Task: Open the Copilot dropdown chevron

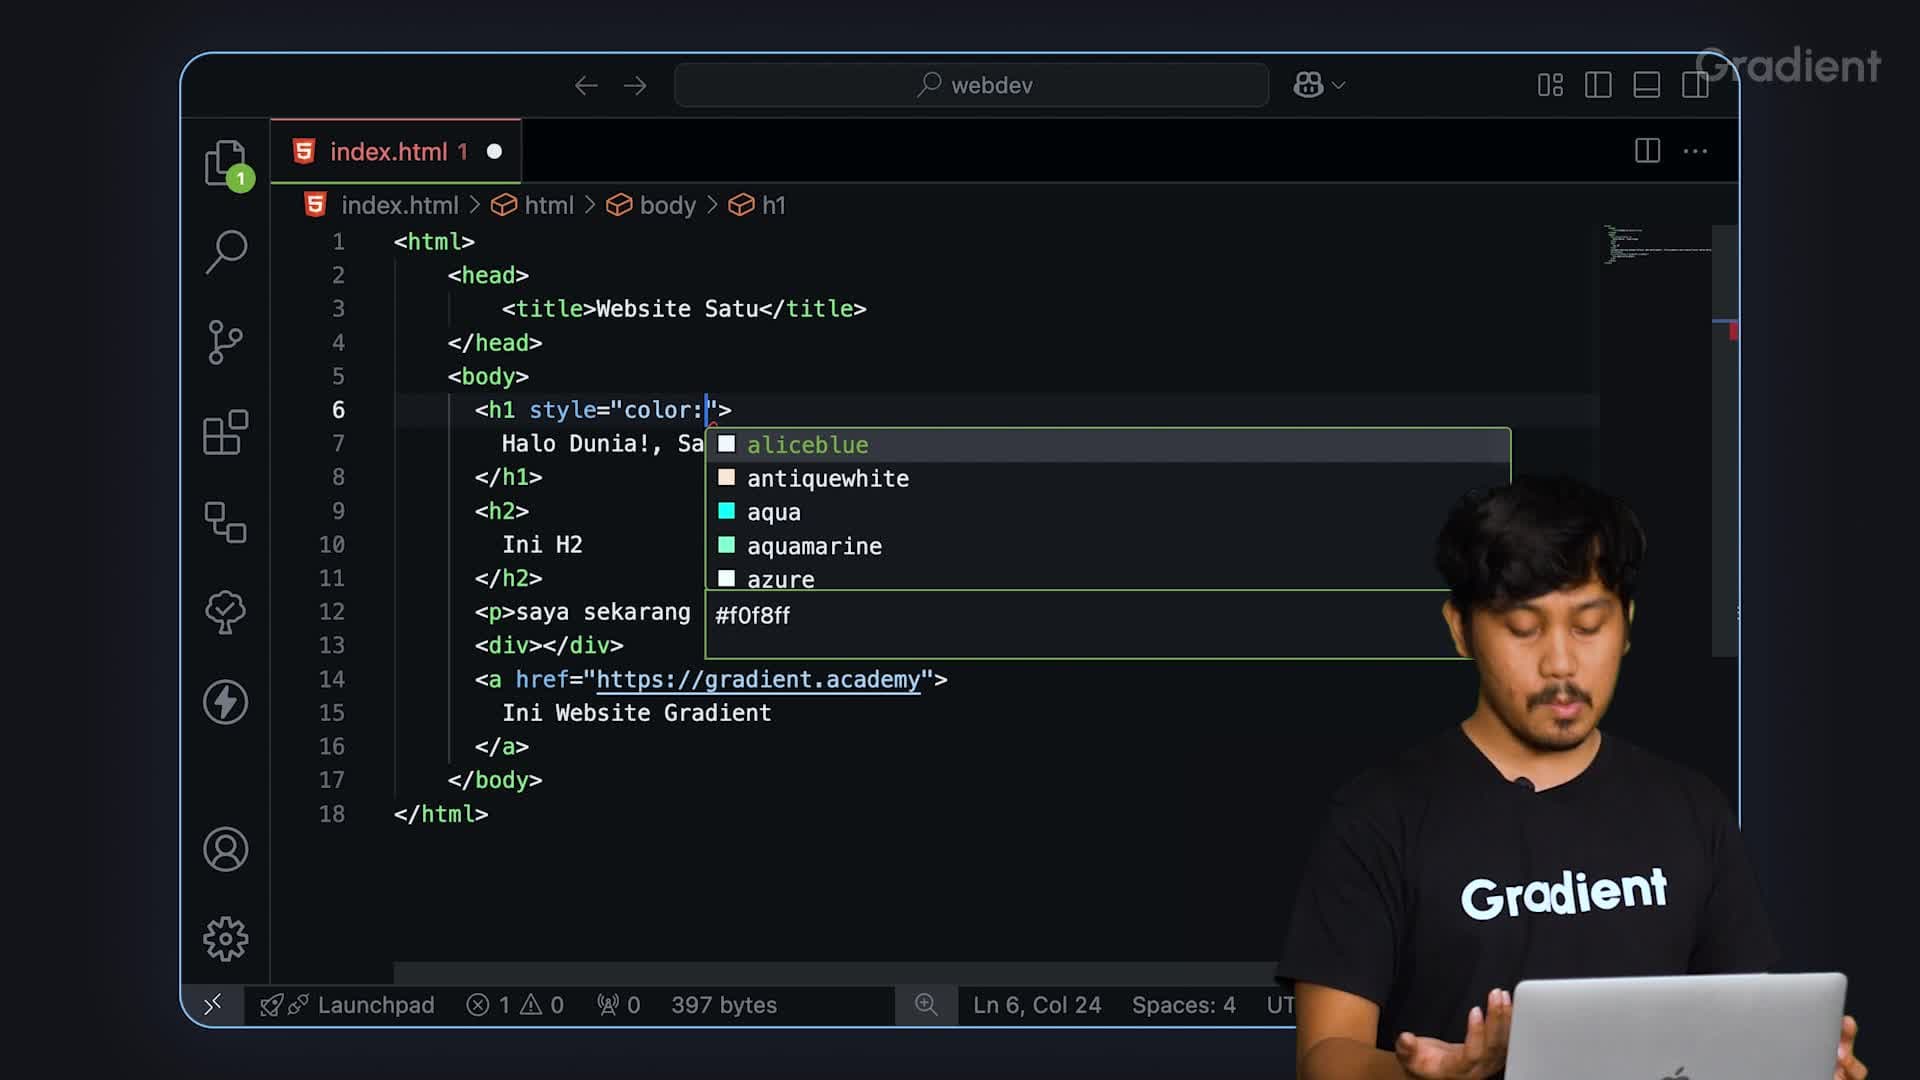Action: tap(1338, 85)
